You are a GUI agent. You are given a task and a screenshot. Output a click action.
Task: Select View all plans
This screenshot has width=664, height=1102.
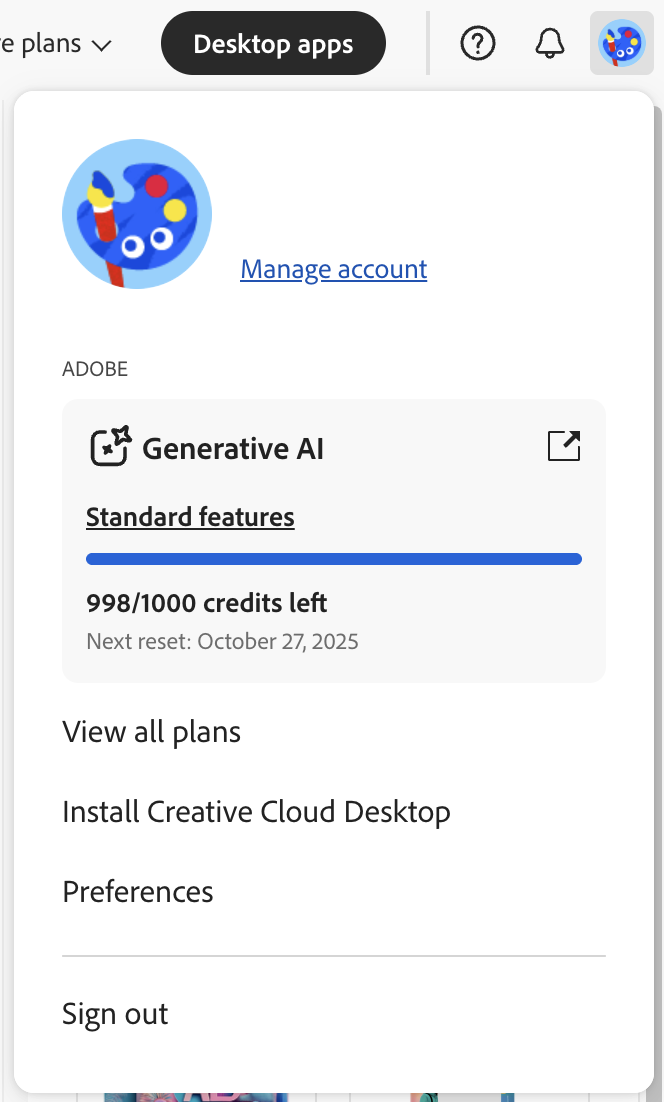151,732
